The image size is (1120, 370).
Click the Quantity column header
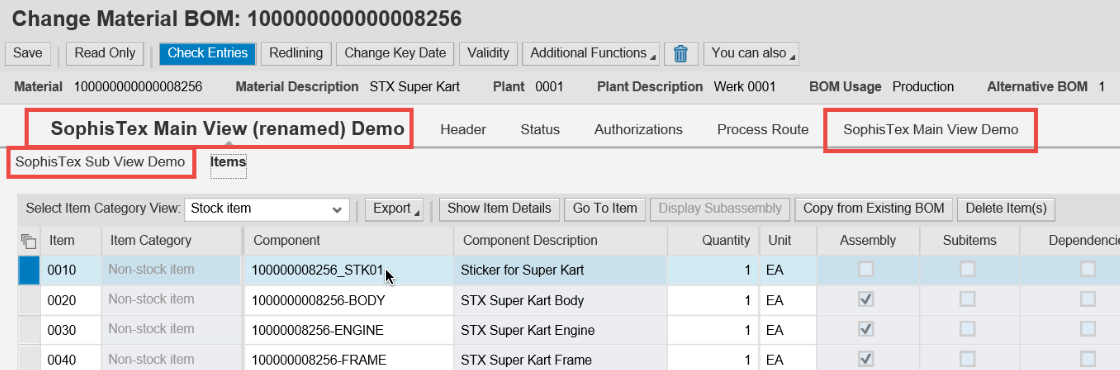coord(712,241)
